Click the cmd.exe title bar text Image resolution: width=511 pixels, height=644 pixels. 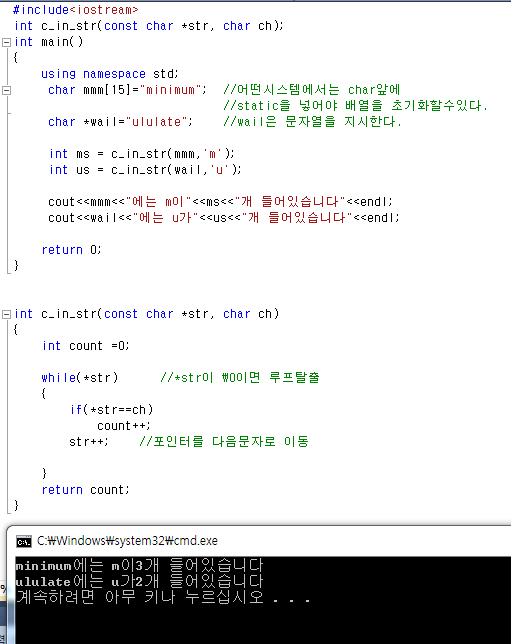[127, 541]
